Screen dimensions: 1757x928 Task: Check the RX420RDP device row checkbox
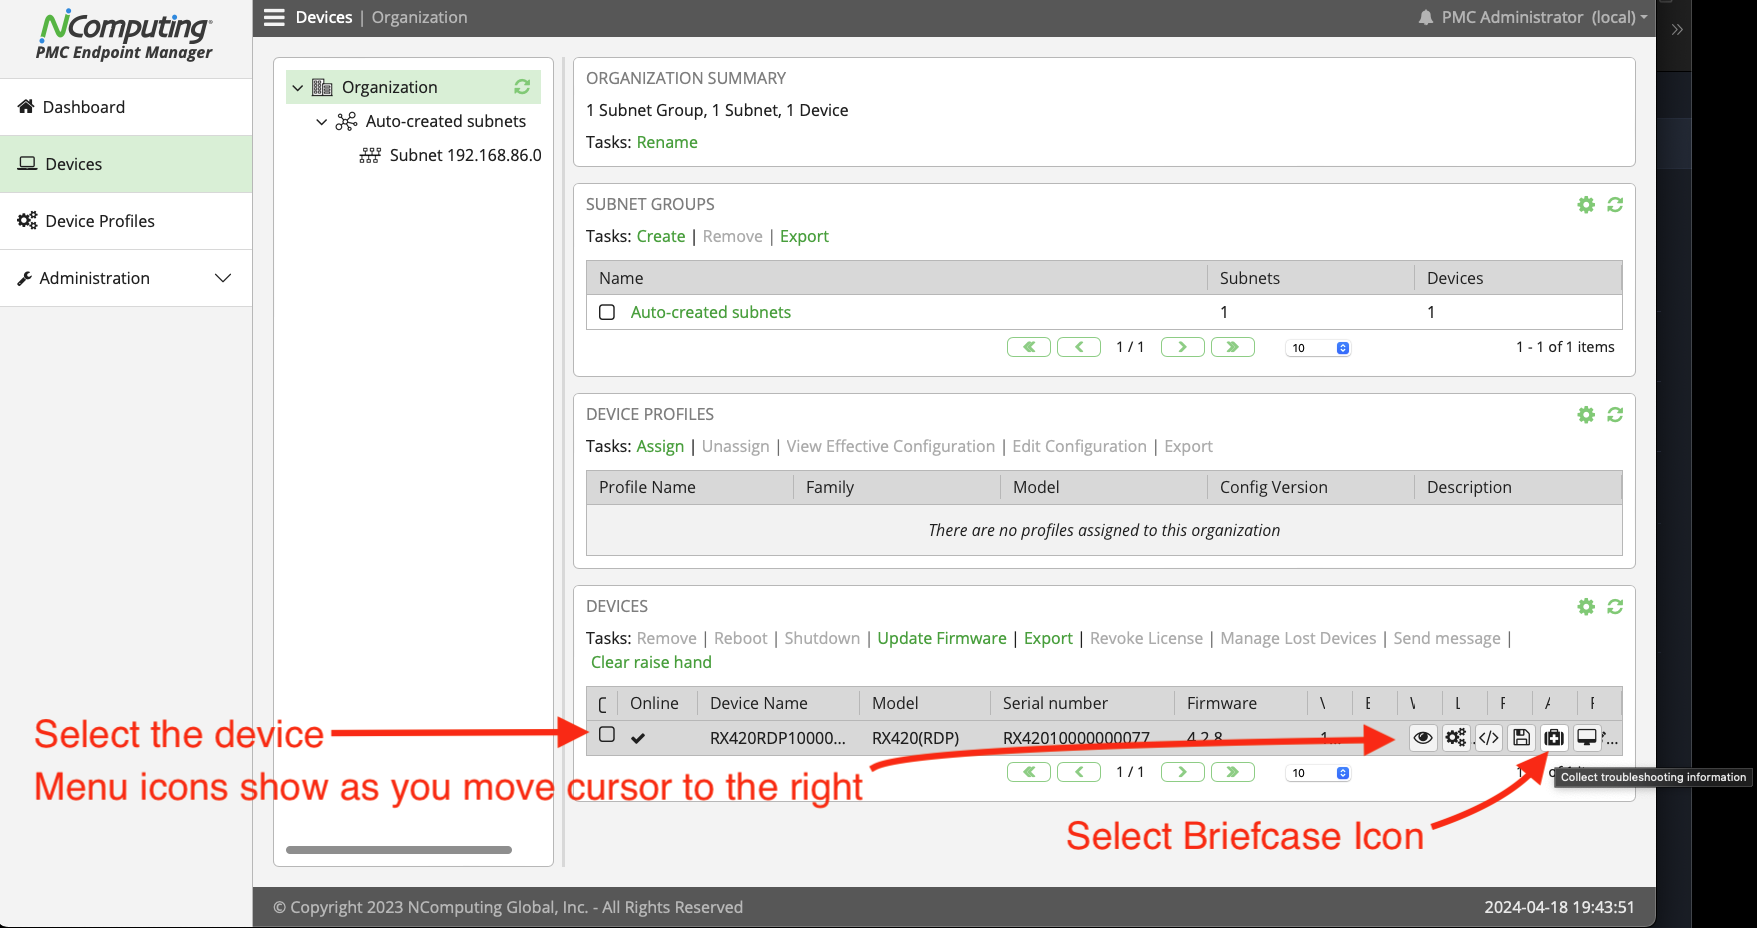tap(607, 735)
